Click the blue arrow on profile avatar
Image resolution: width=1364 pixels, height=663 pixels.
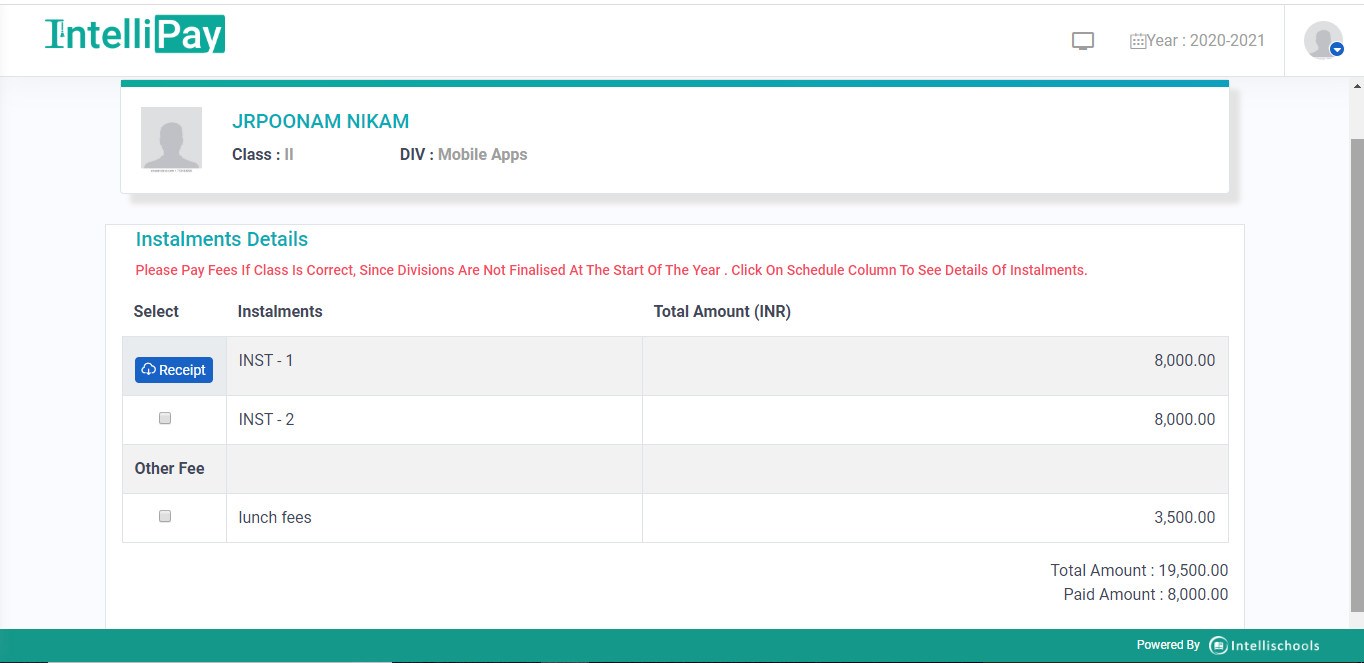click(x=1337, y=50)
